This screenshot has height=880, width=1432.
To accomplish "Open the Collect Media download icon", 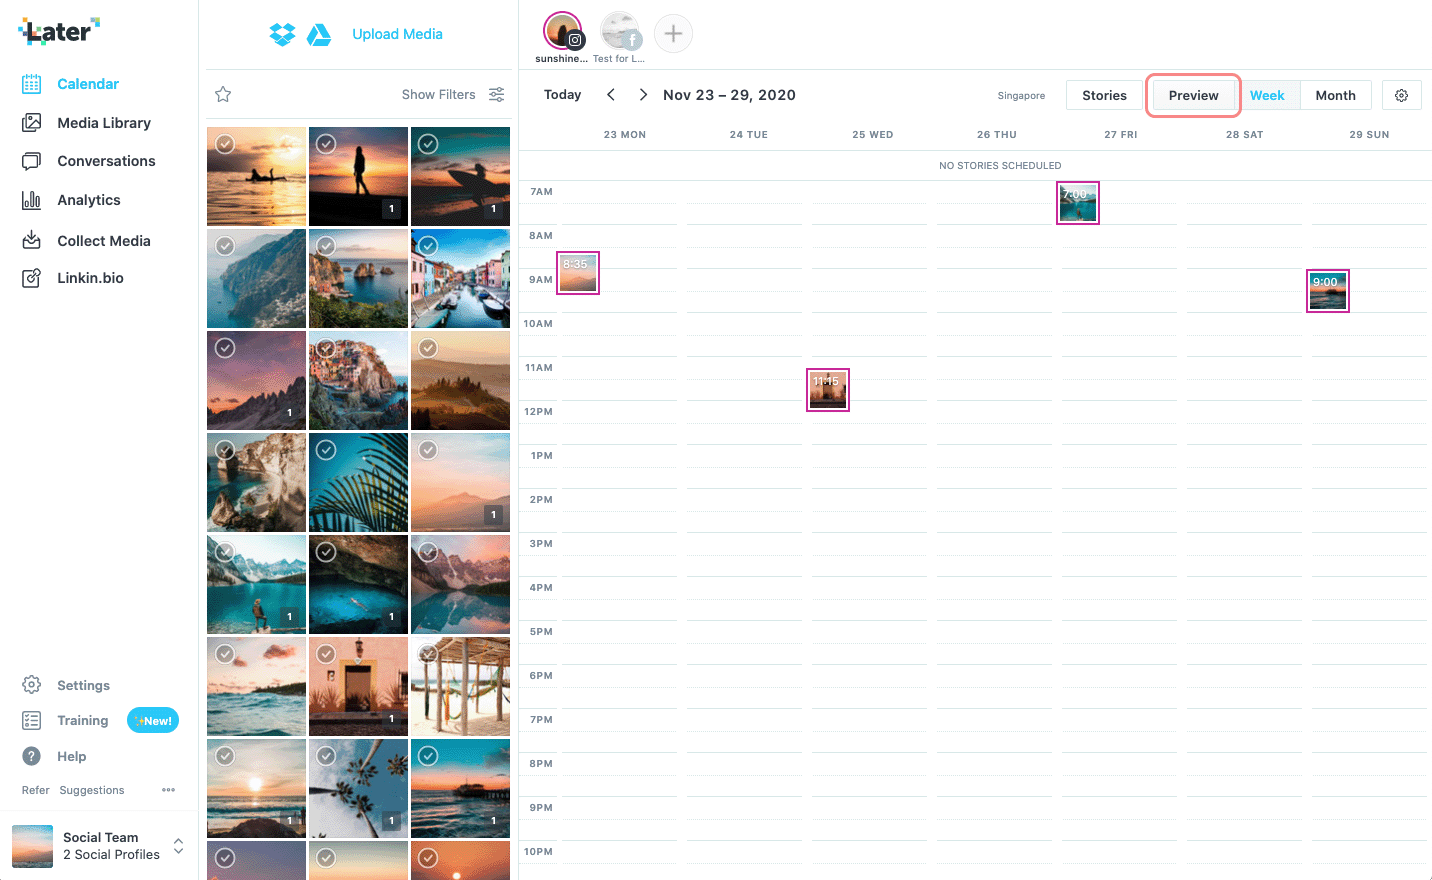I will [x=32, y=240].
